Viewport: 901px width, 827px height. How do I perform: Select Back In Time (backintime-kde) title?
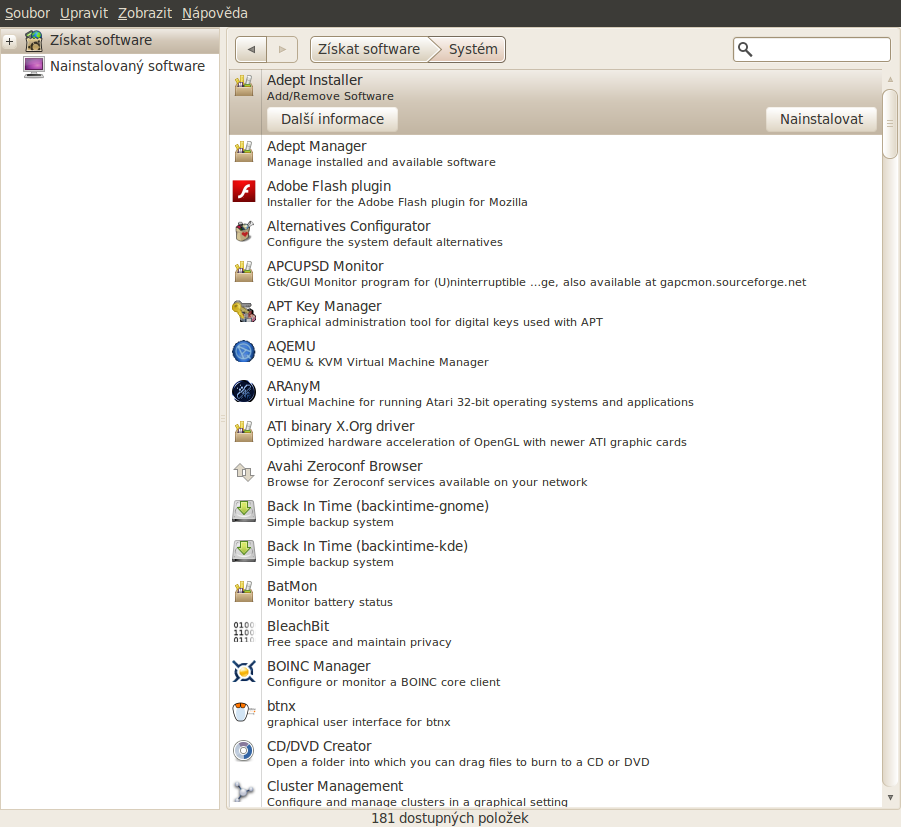point(367,546)
